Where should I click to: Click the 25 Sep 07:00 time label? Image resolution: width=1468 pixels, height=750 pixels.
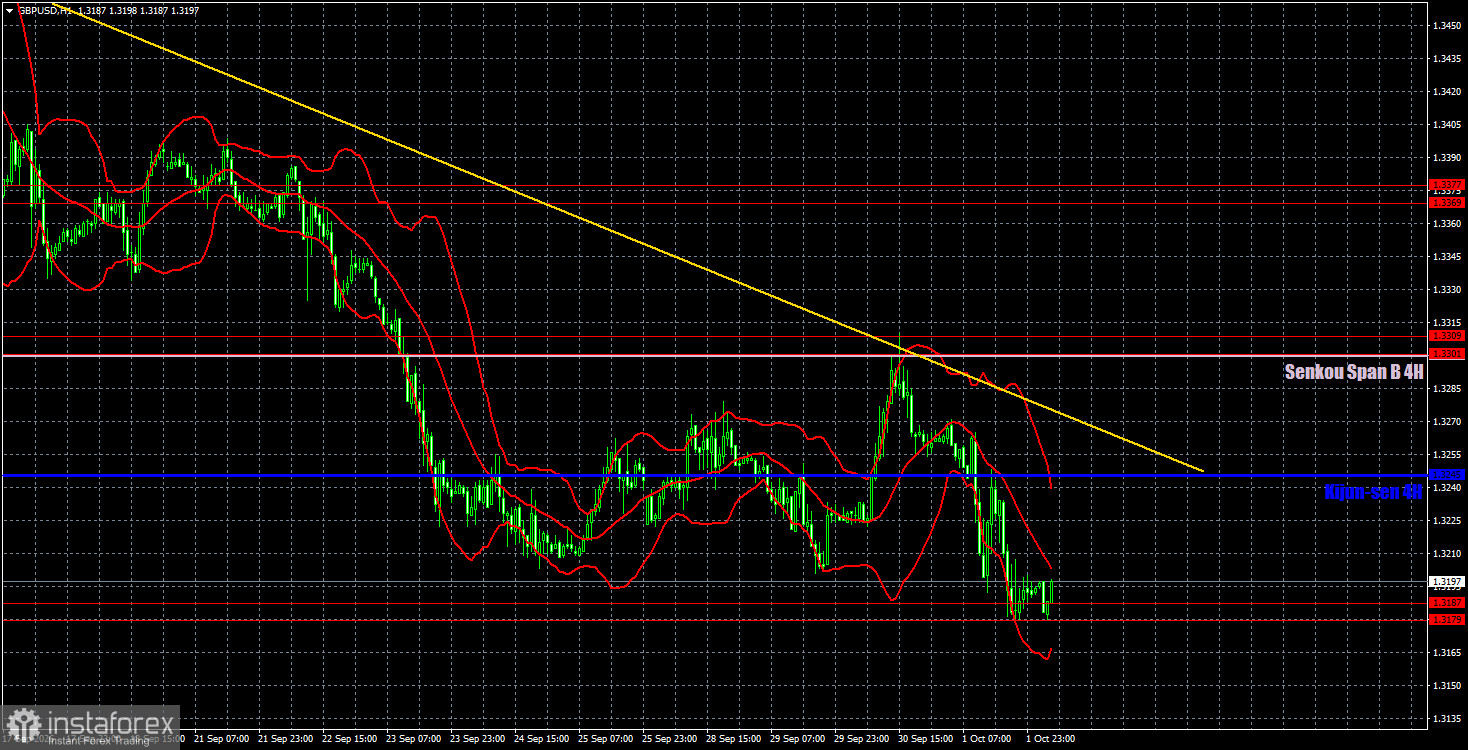pyautogui.click(x=605, y=739)
